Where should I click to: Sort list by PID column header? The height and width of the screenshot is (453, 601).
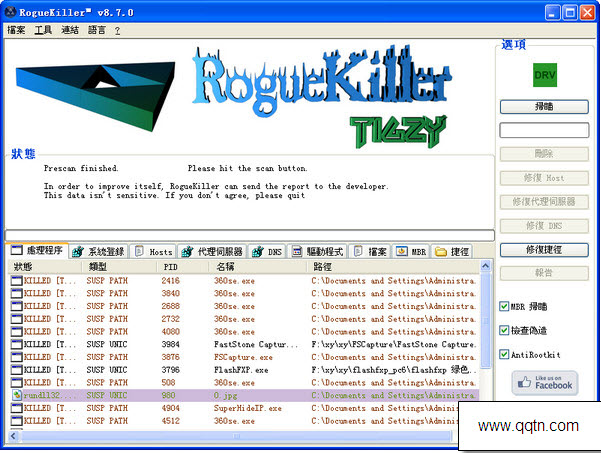(183, 267)
